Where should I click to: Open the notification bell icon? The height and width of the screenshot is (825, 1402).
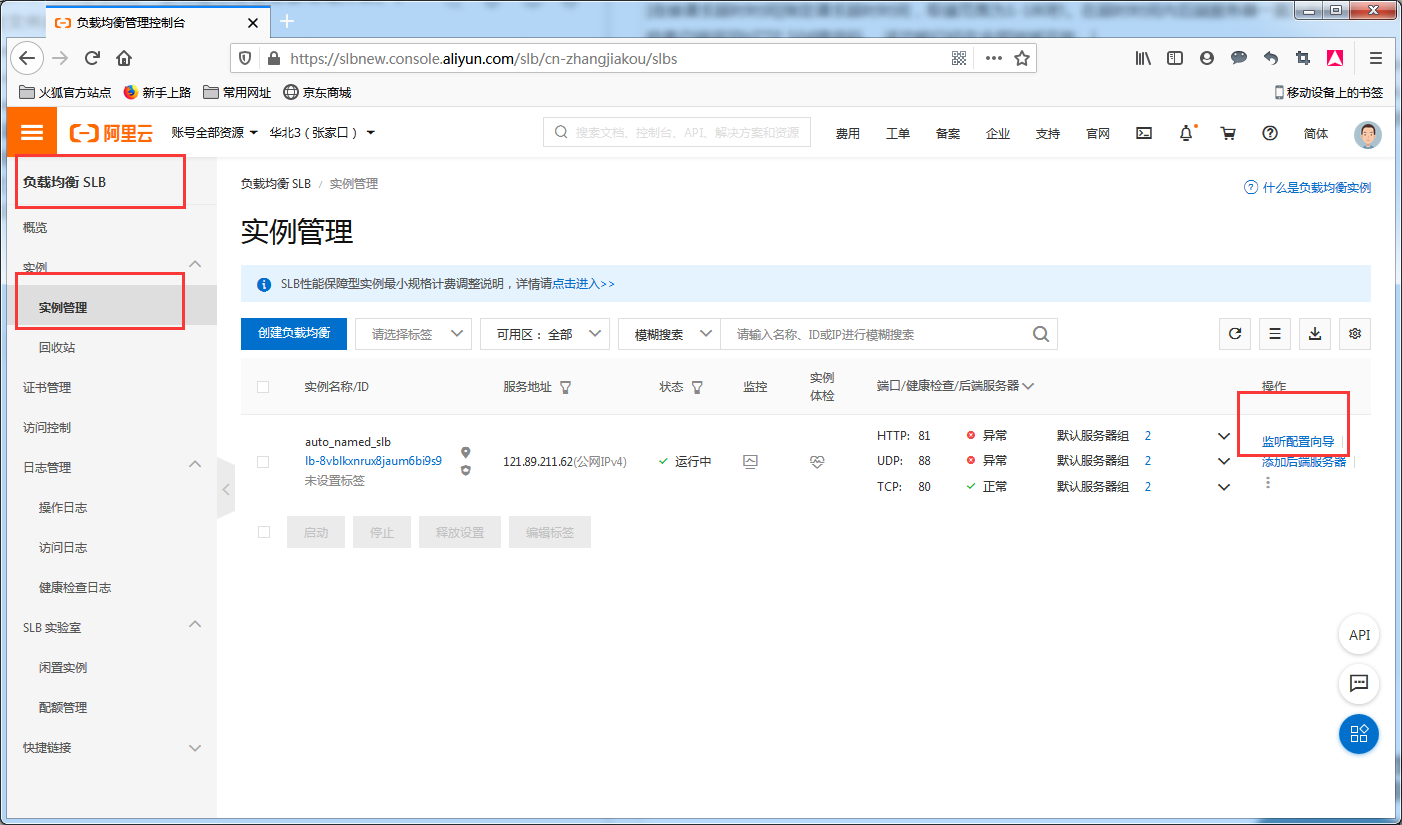[1186, 132]
